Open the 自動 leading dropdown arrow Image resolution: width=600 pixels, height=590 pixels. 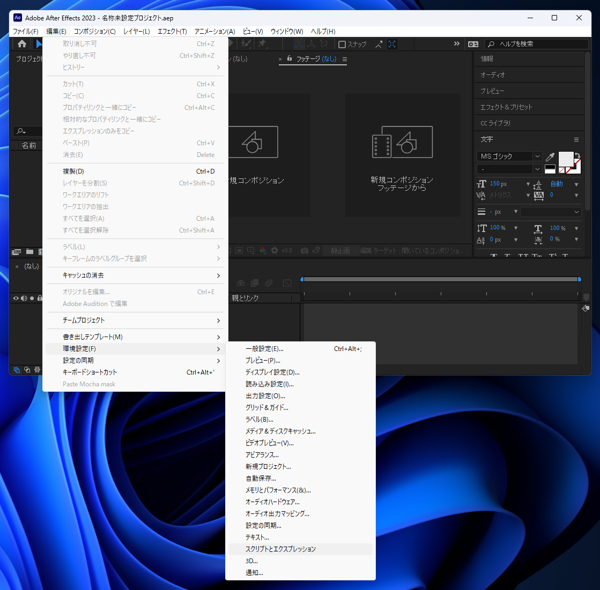[576, 184]
